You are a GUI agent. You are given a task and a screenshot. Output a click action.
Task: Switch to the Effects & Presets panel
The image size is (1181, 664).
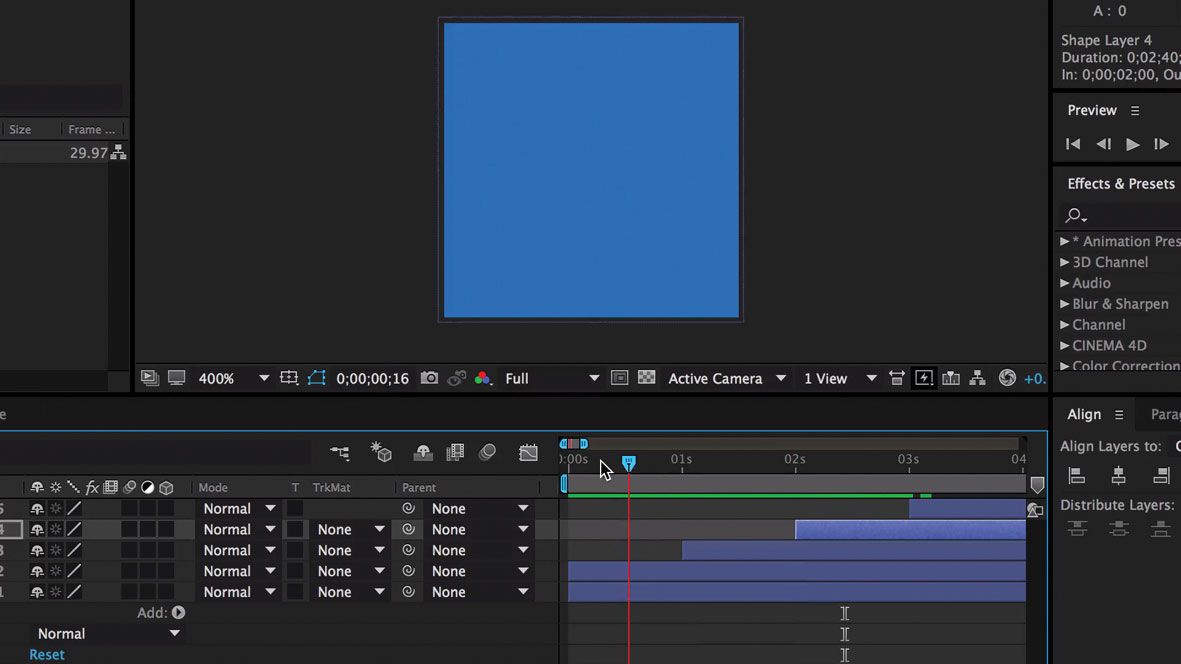(1119, 183)
